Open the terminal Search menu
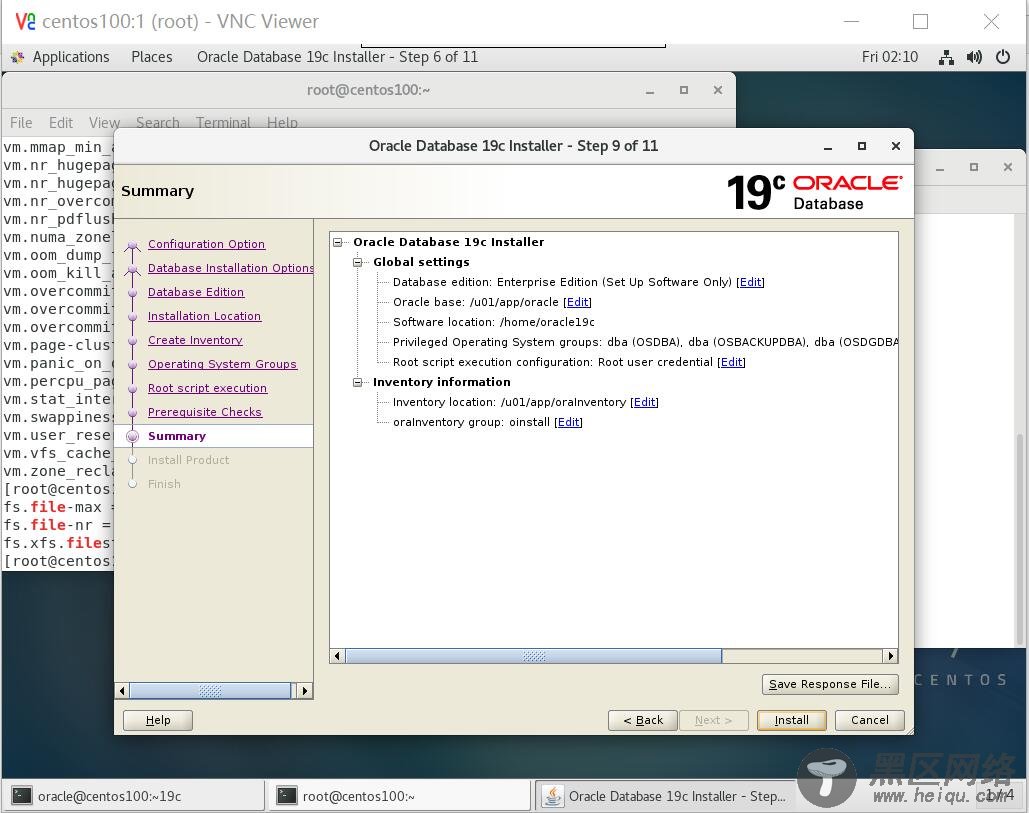 pos(158,122)
